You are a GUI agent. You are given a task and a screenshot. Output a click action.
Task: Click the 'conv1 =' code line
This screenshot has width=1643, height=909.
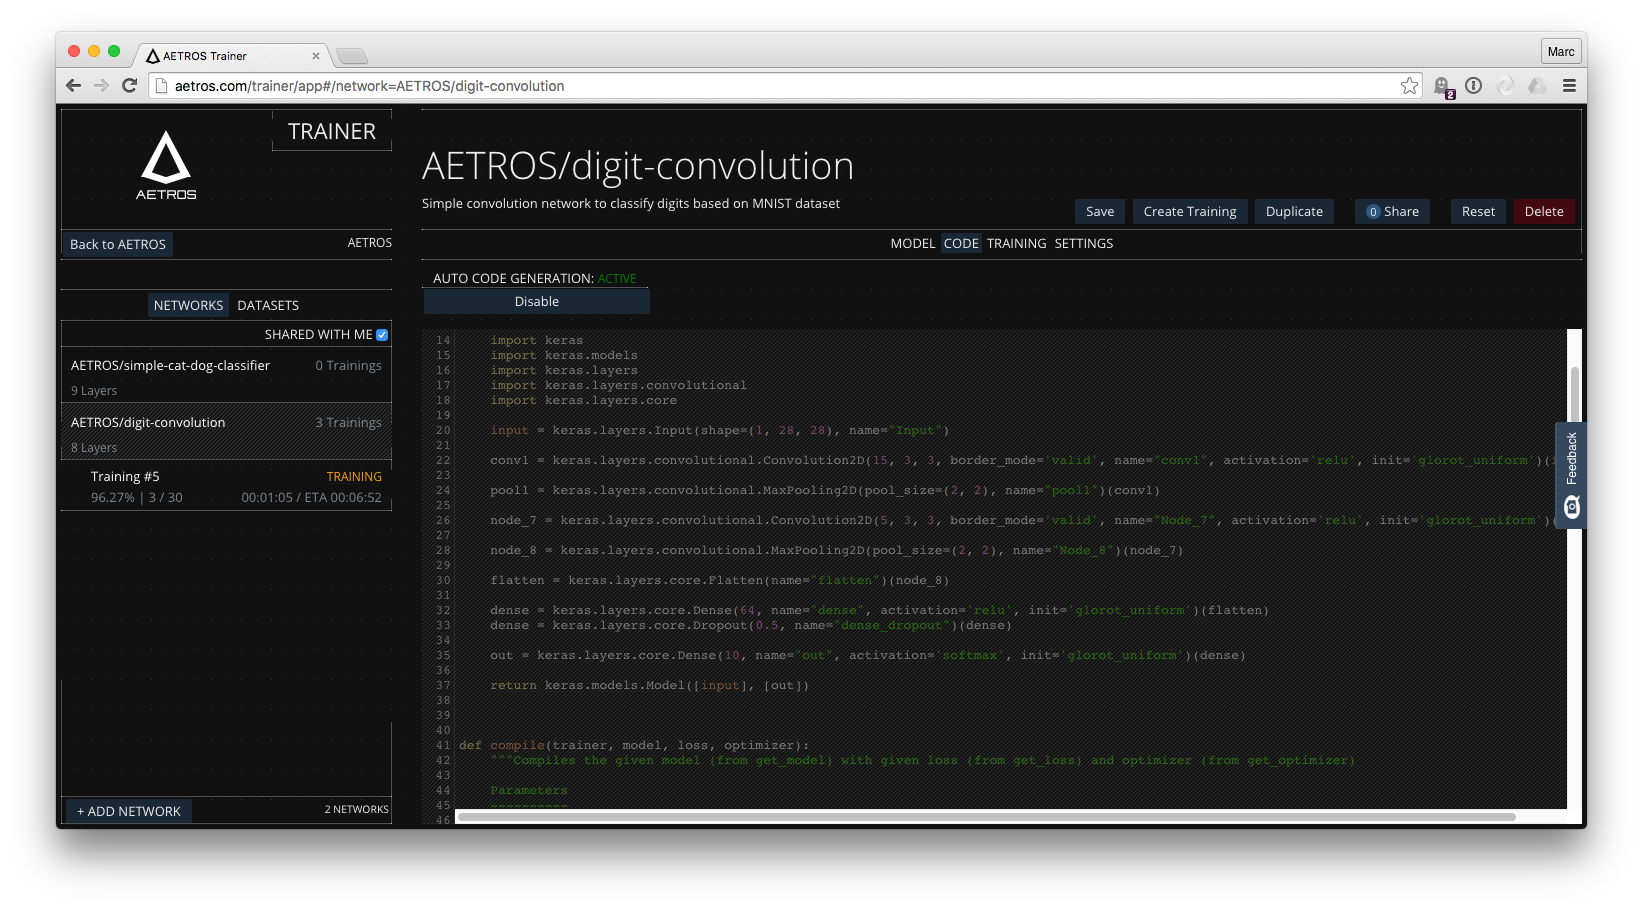click(1022, 461)
